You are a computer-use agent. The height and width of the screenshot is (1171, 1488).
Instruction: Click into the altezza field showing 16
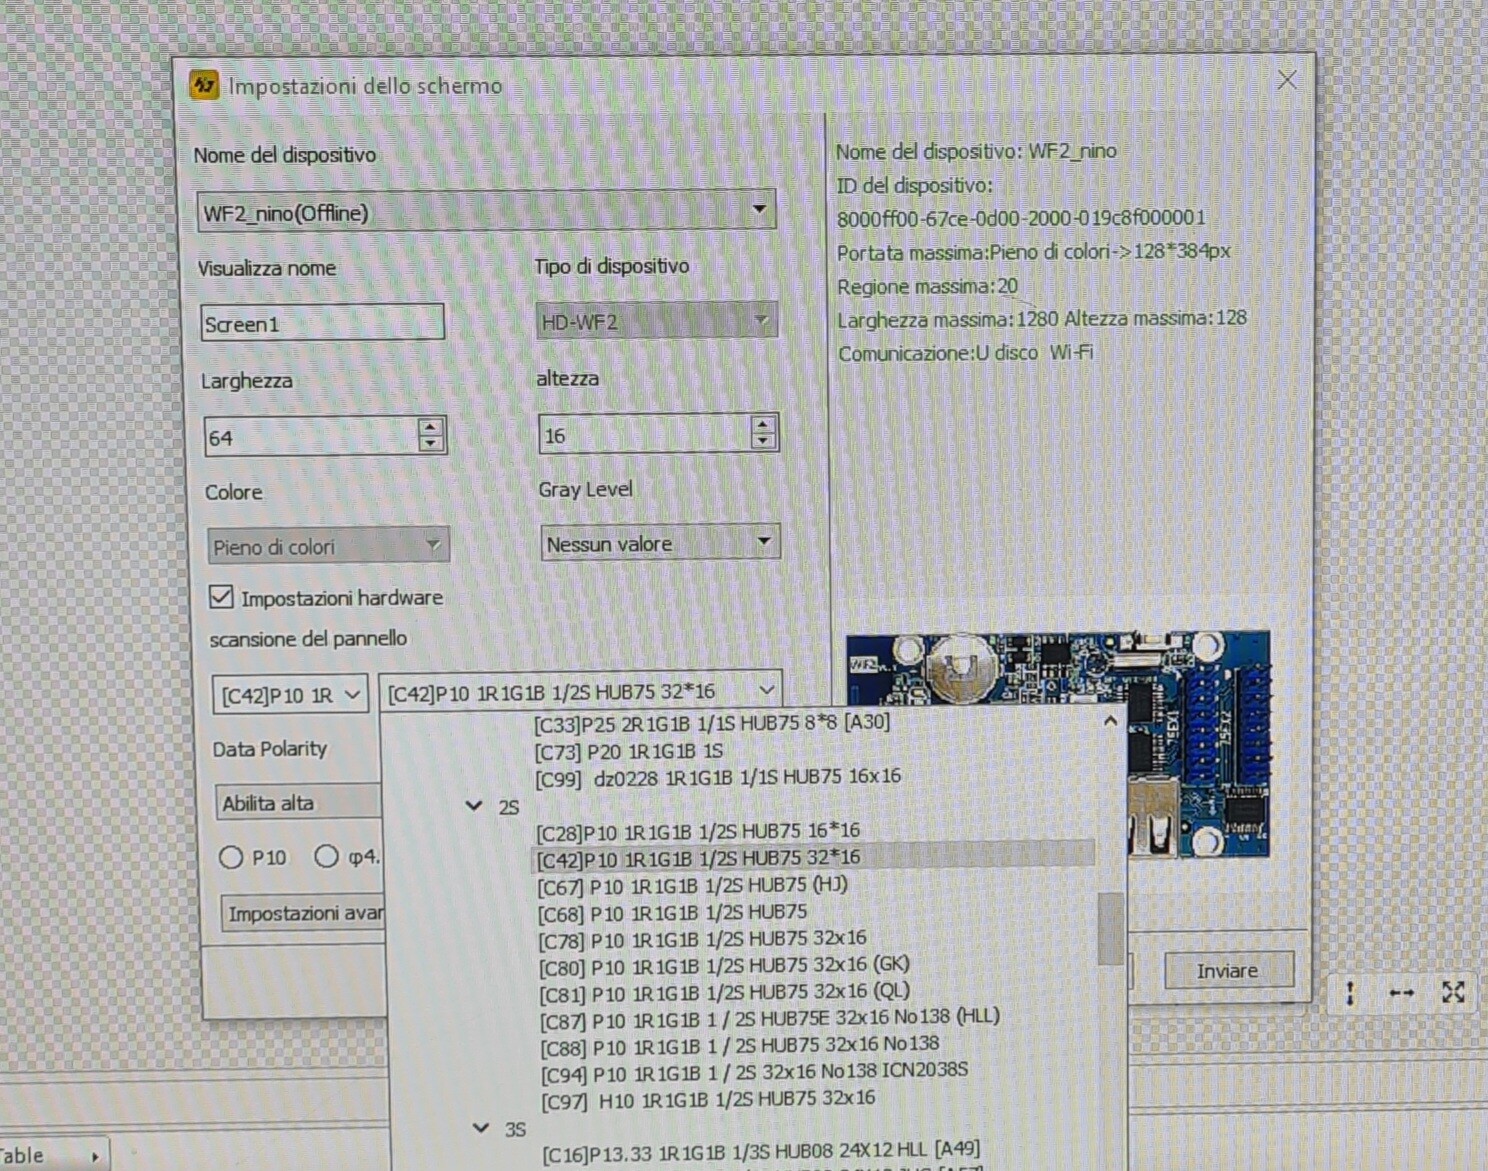[x=645, y=435]
